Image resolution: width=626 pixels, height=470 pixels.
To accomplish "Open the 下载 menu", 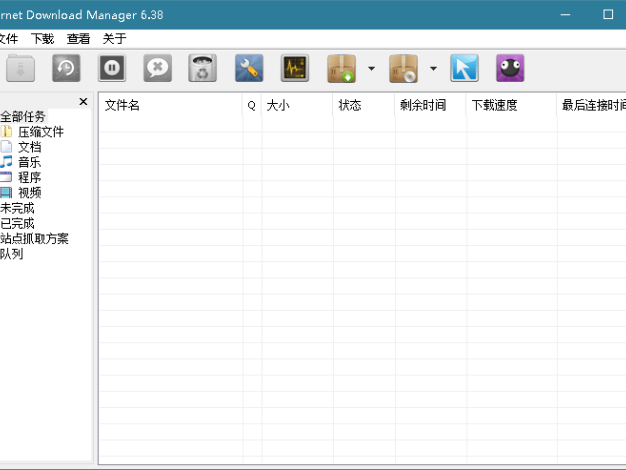I will coord(42,39).
